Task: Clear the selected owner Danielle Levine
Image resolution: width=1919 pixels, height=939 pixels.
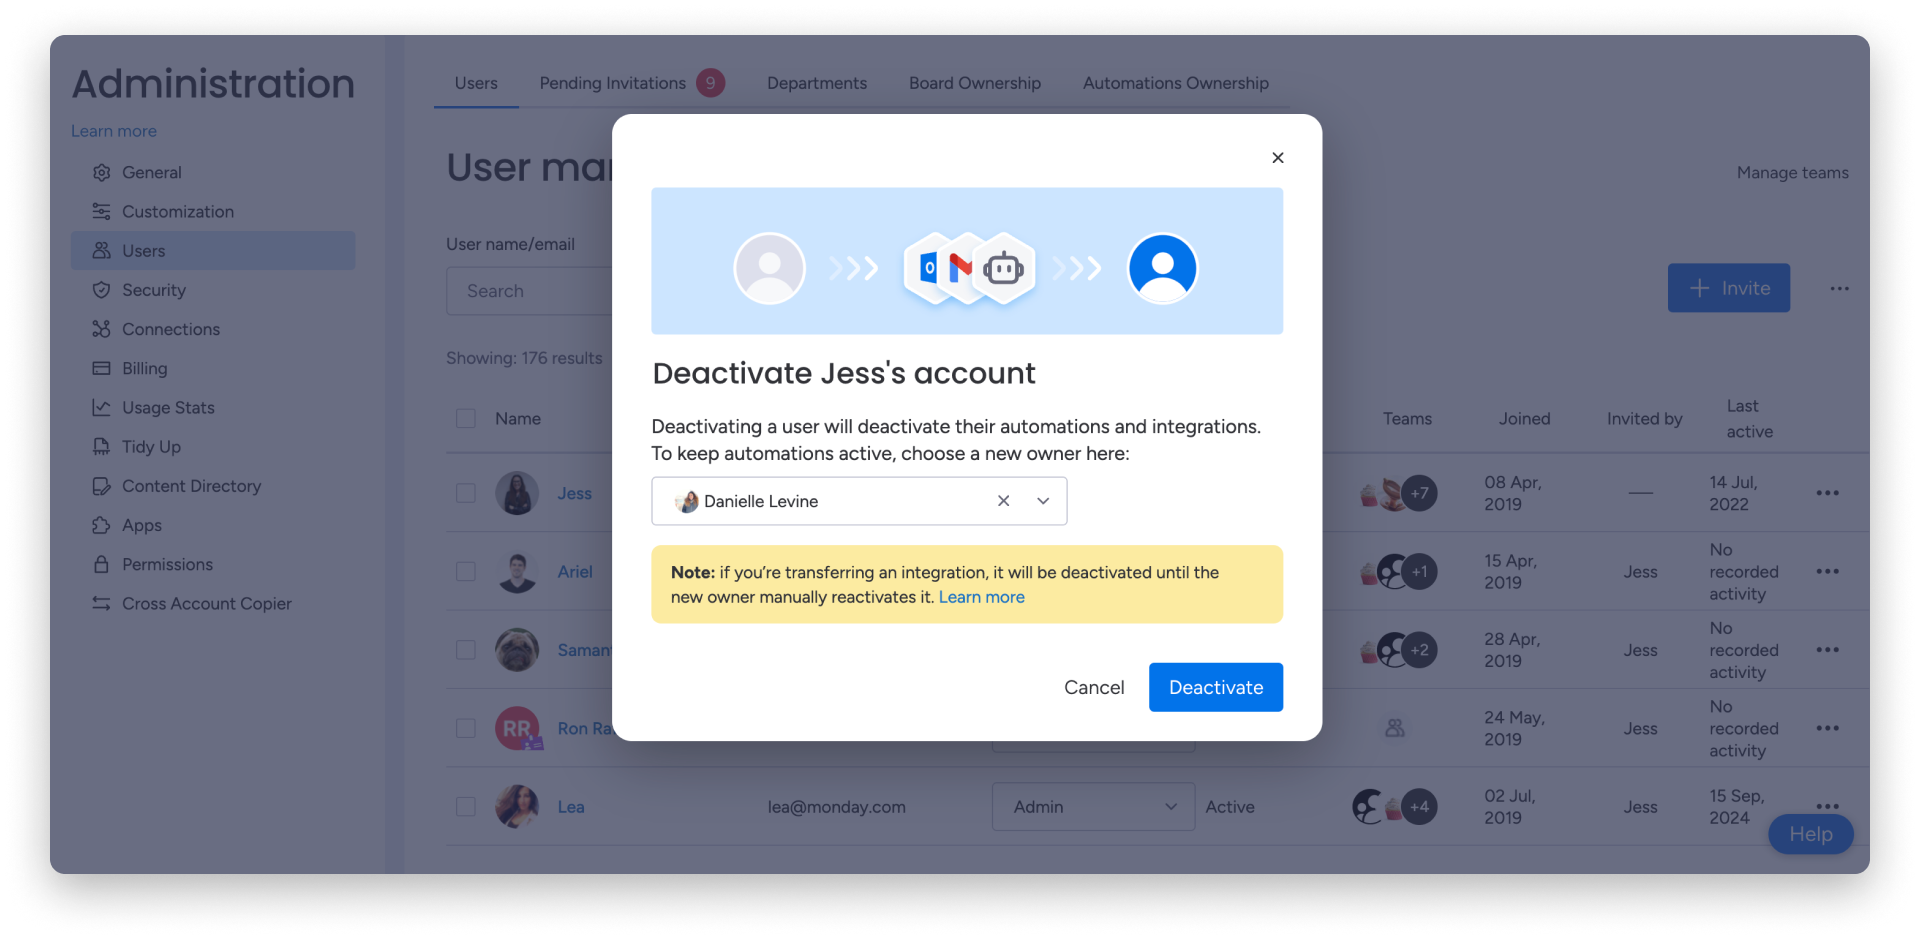Action: (x=1003, y=501)
